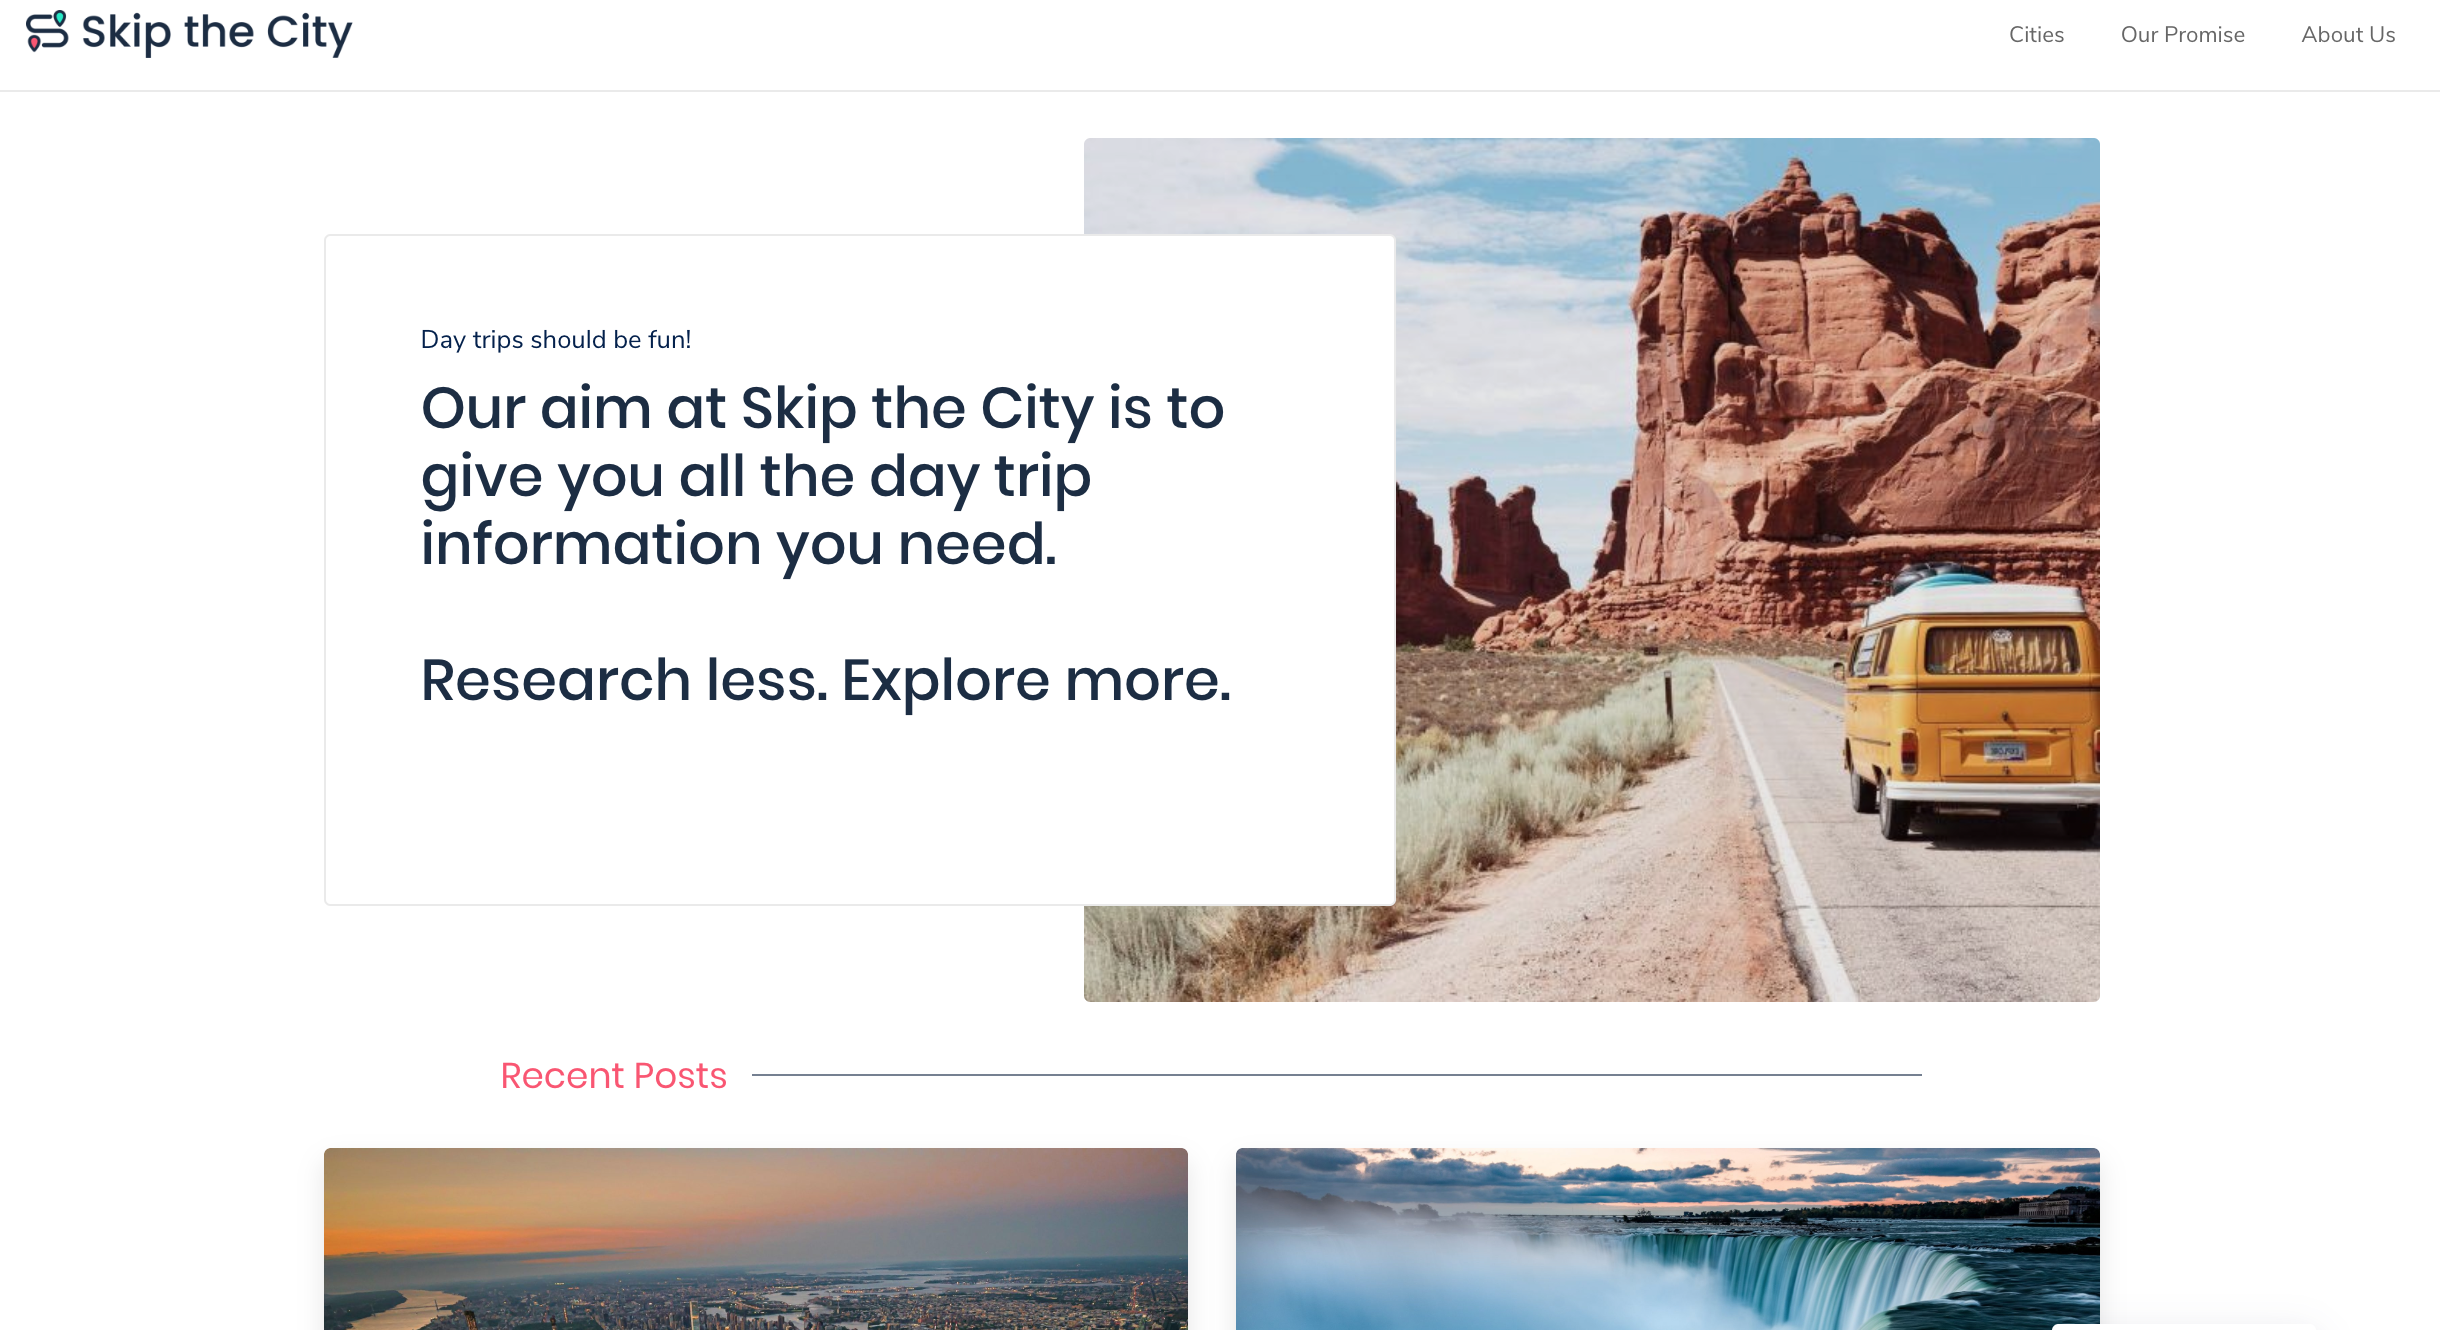2440x1330 pixels.
Task: Click the Skip the City route-pin logo icon
Action: tap(47, 31)
